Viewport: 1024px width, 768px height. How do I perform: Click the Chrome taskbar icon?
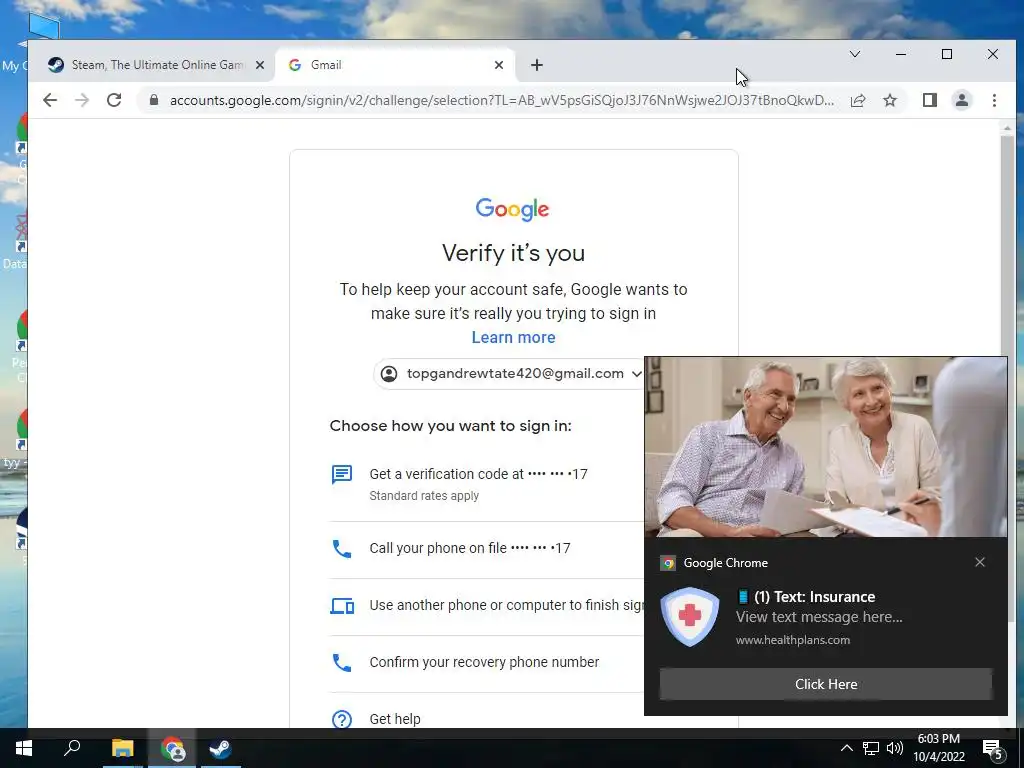[x=172, y=748]
